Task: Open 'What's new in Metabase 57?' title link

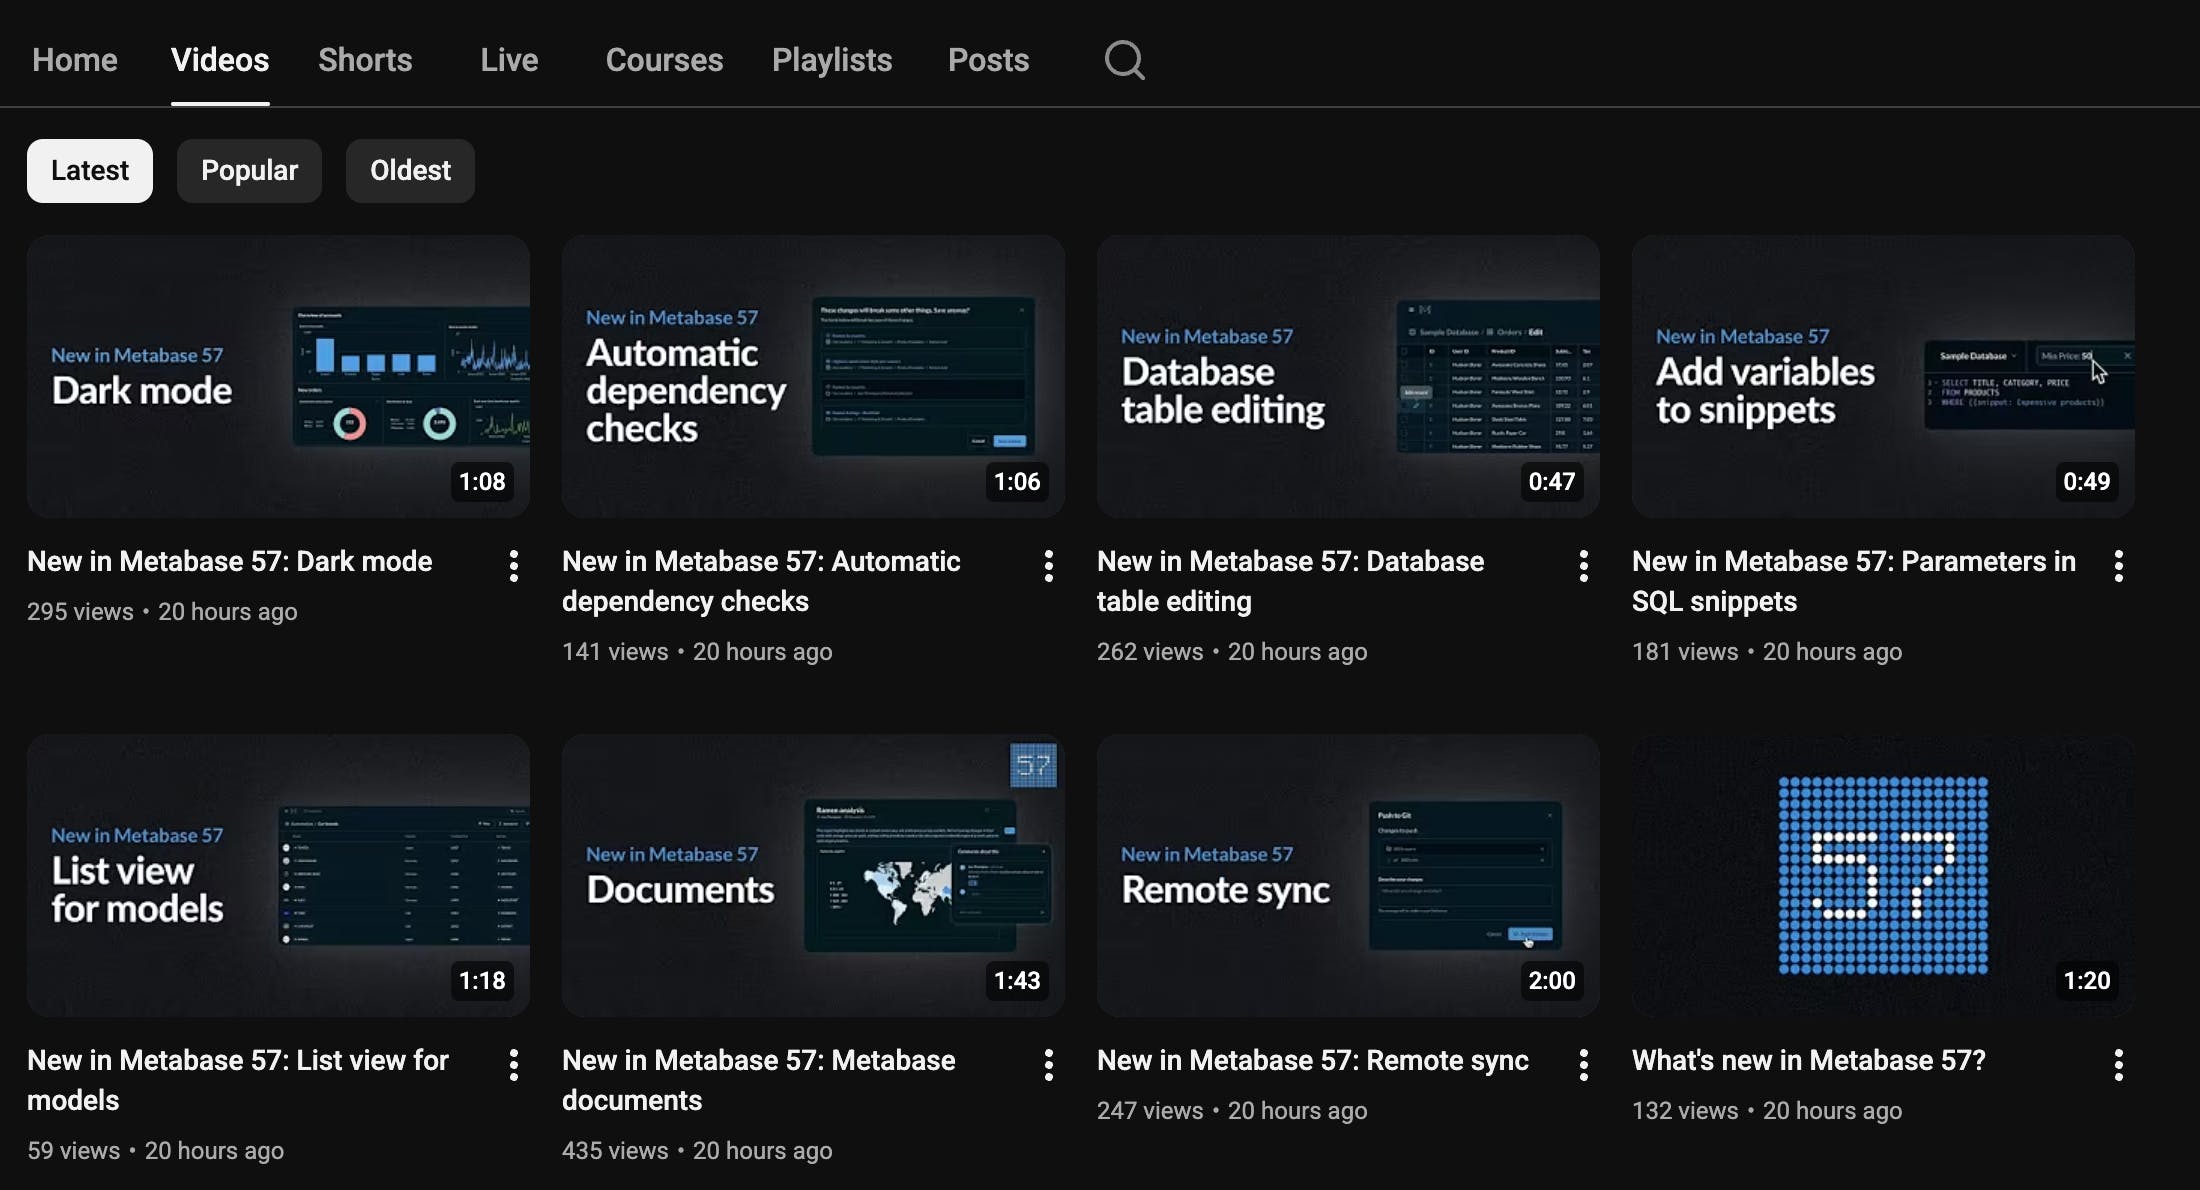Action: pyautogui.click(x=1808, y=1061)
